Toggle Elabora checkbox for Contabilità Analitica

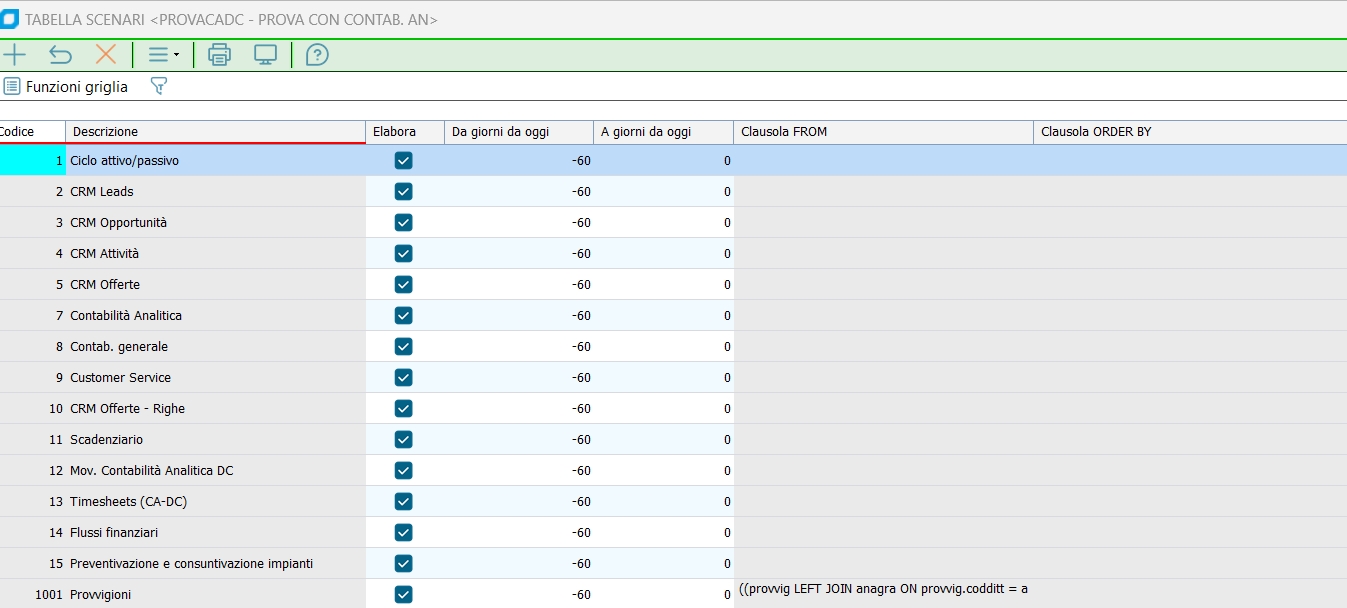(404, 315)
